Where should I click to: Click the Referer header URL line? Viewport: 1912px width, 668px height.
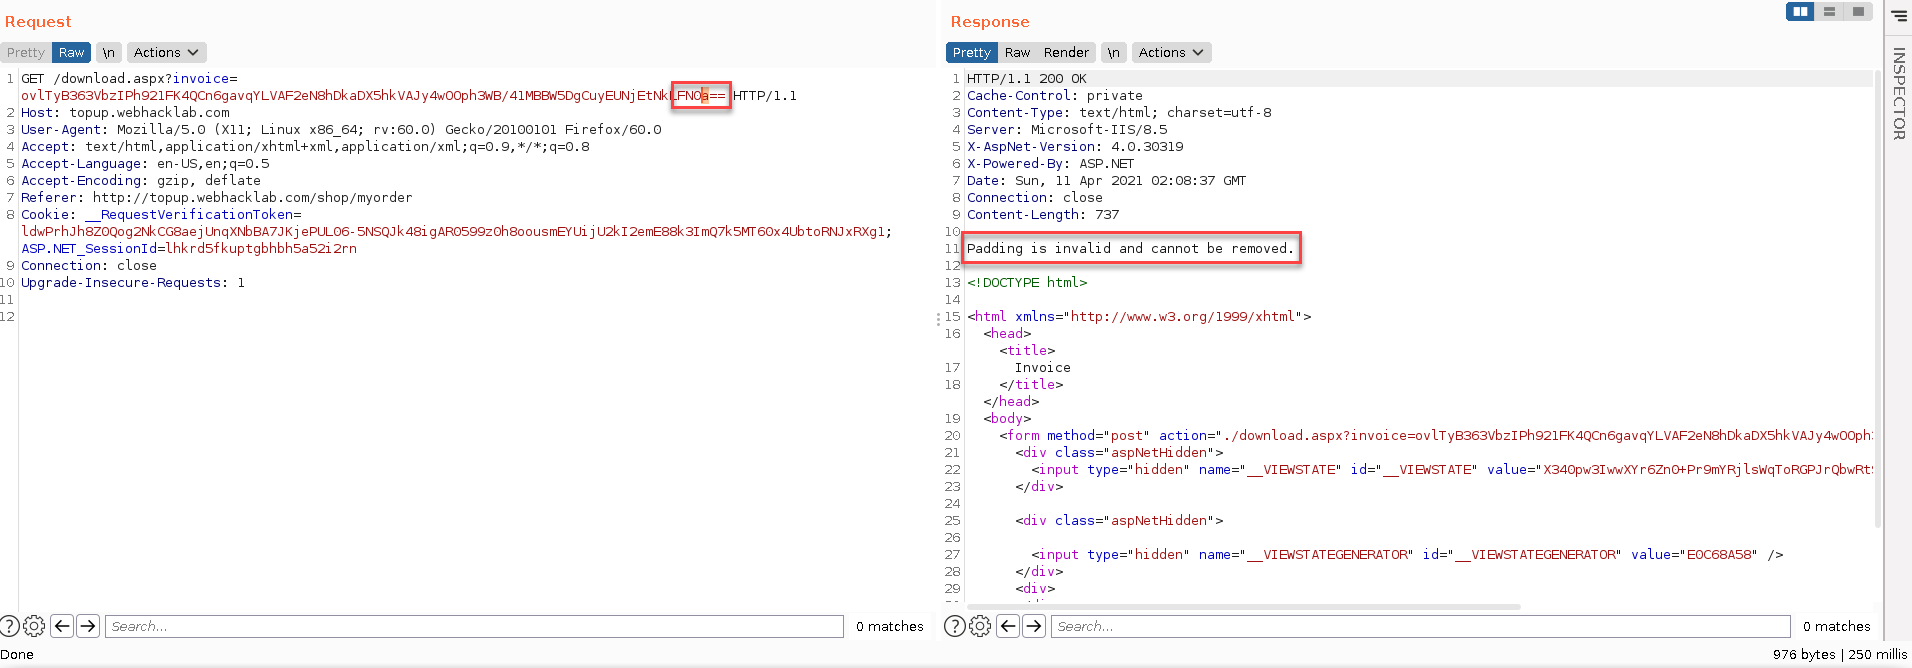tap(217, 197)
